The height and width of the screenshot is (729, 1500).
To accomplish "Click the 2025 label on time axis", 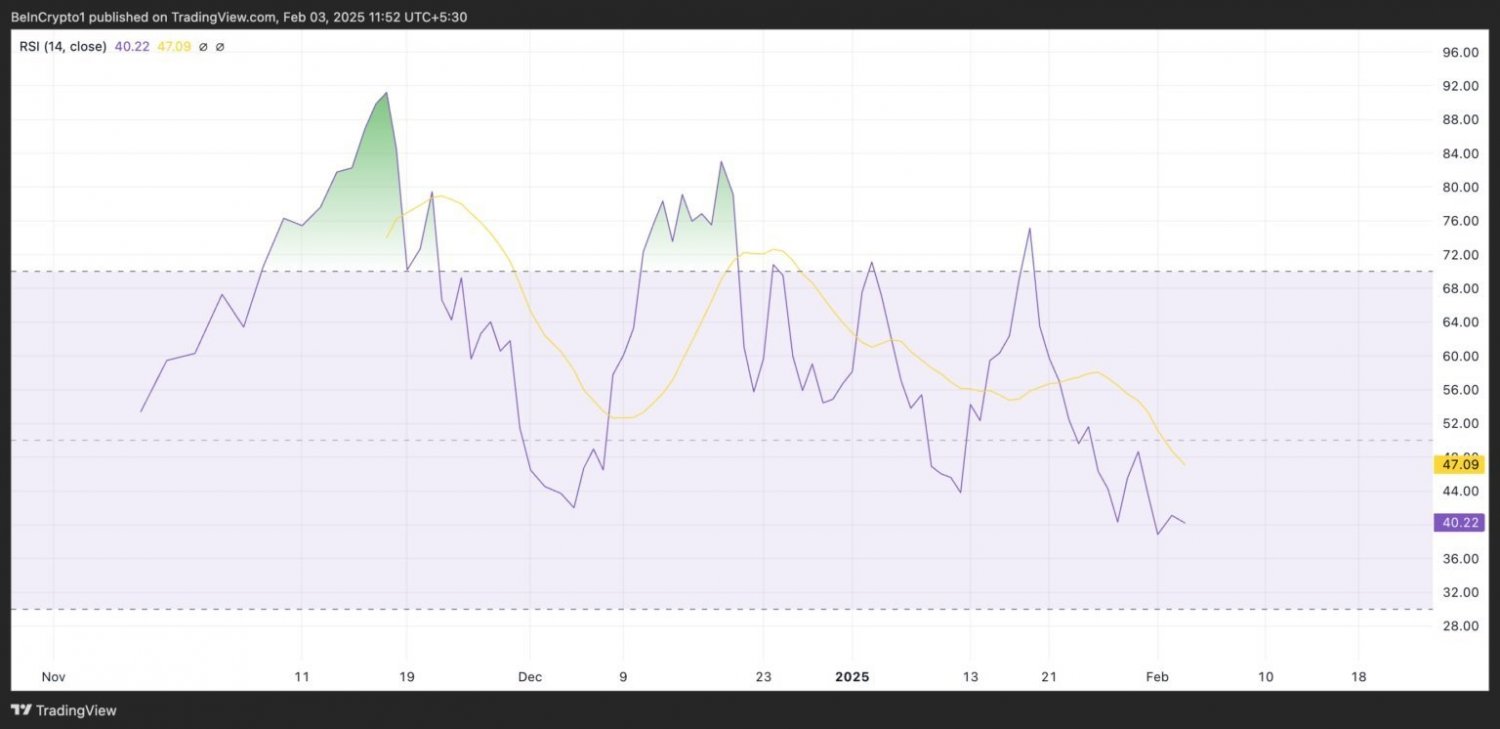I will point(853,677).
